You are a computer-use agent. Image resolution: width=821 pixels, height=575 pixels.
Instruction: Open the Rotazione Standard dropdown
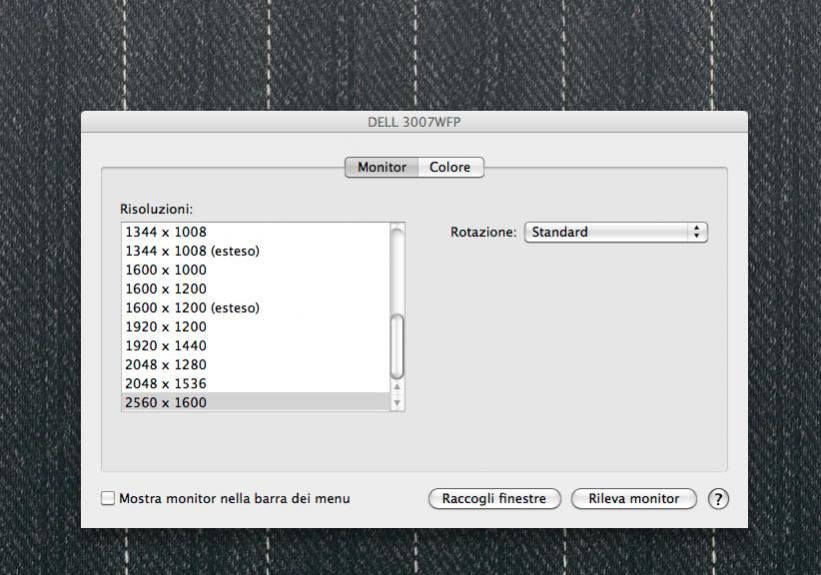click(x=616, y=232)
